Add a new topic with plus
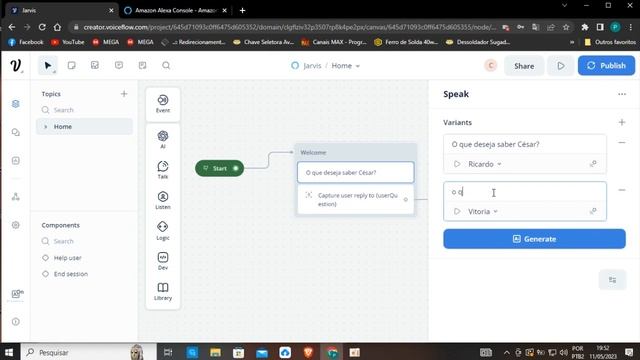640x360 pixels. click(124, 94)
